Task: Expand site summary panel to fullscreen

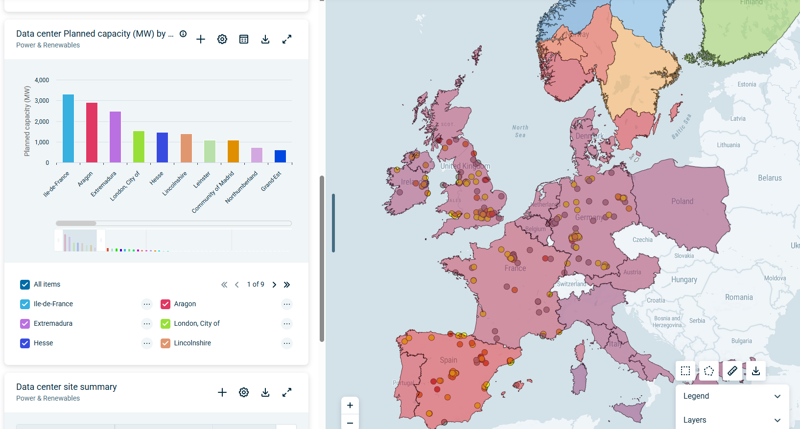Action: pyautogui.click(x=287, y=392)
